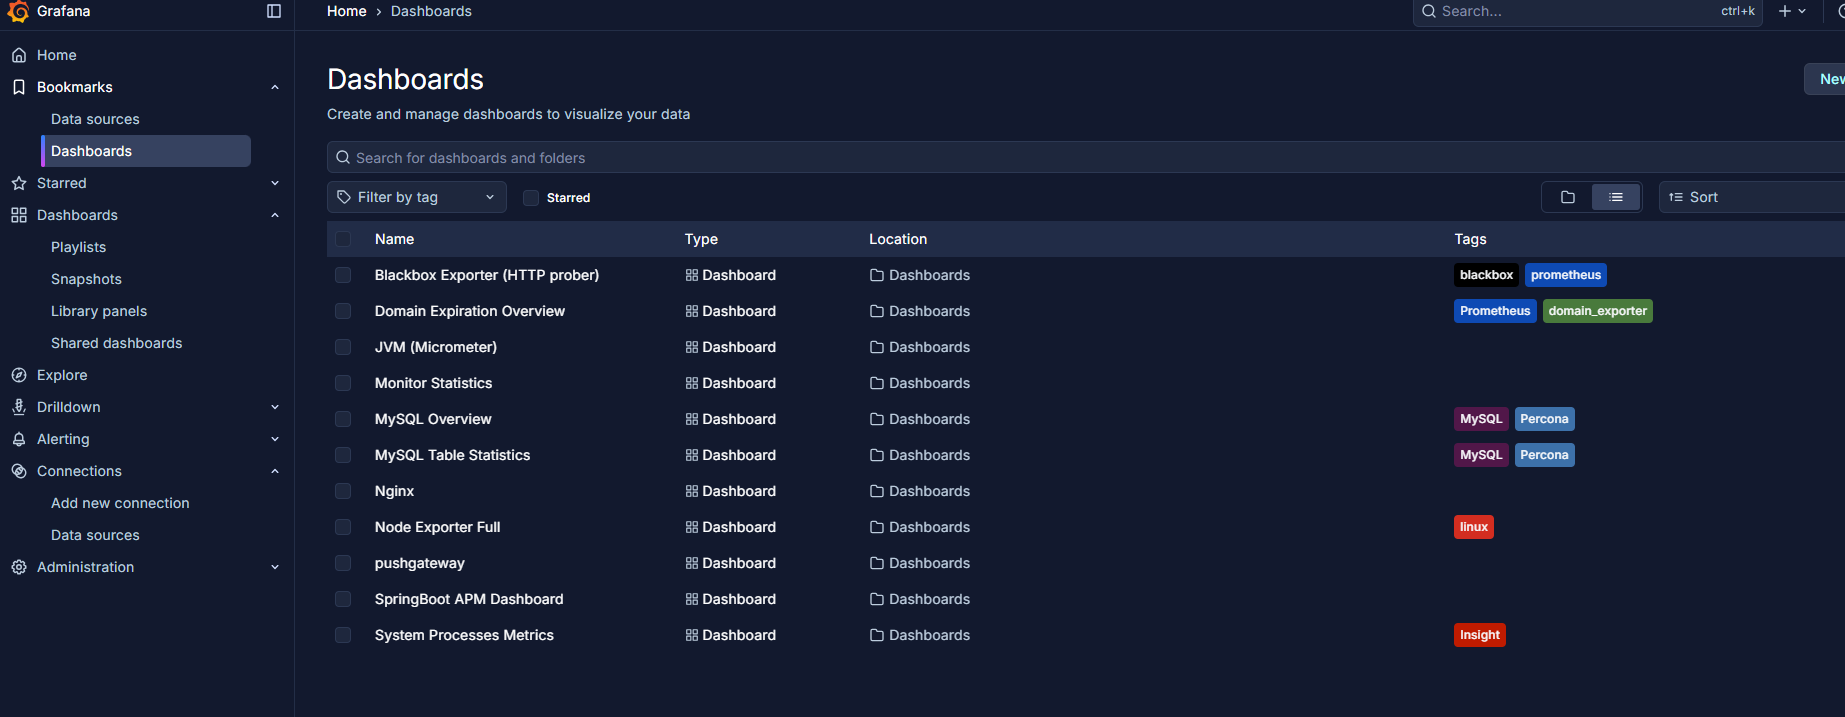Click Home in the breadcrumb
Screen dimensions: 1845x717
point(347,11)
